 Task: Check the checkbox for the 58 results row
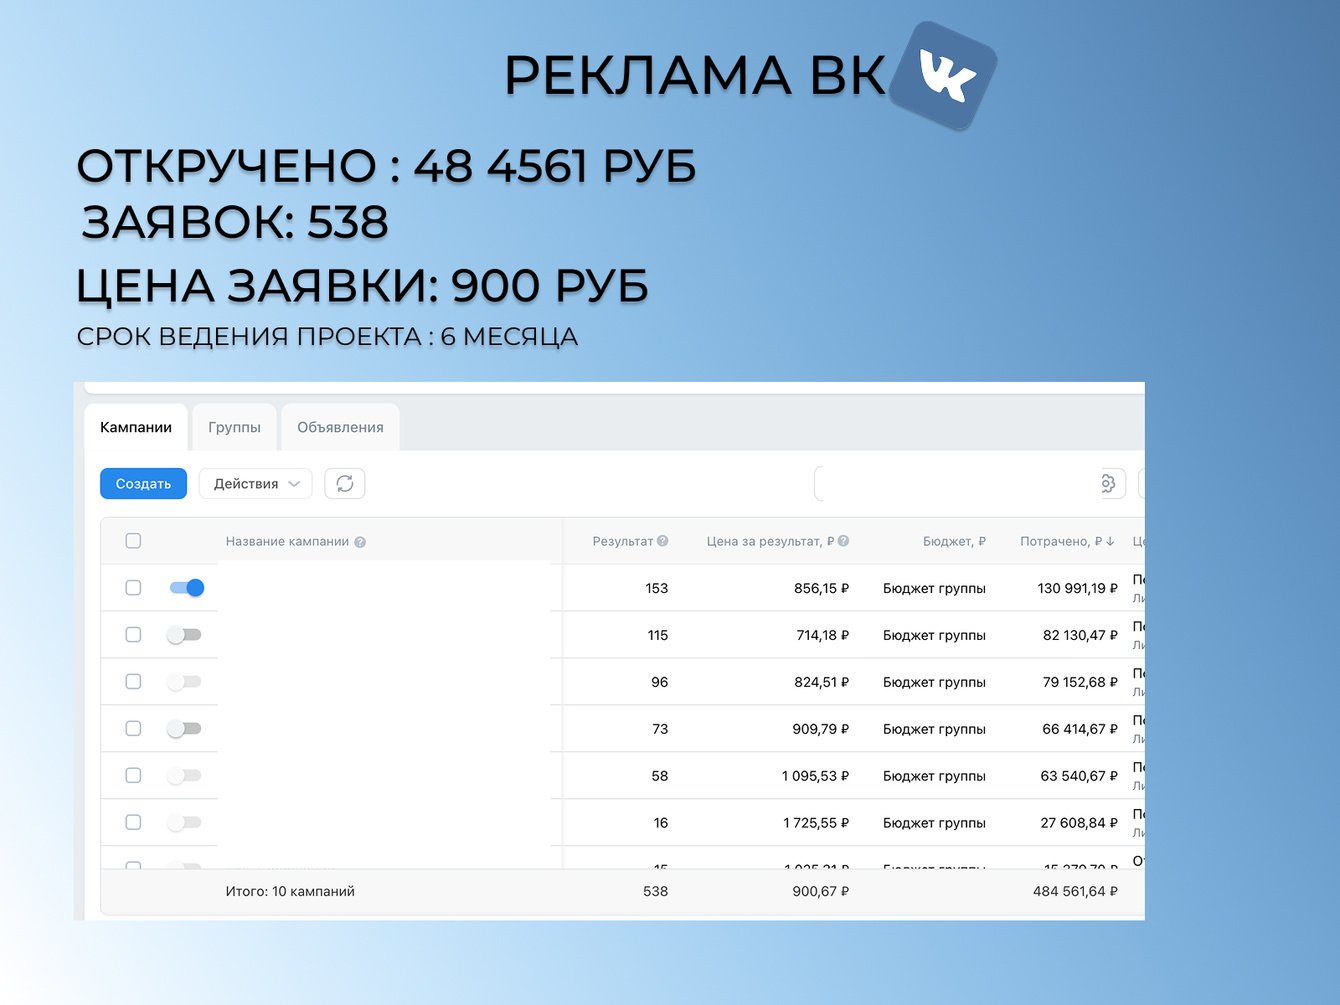pos(133,776)
